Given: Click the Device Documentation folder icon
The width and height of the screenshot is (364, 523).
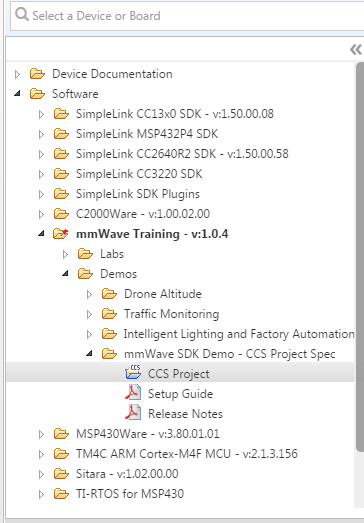Looking at the screenshot, I should [x=37, y=74].
